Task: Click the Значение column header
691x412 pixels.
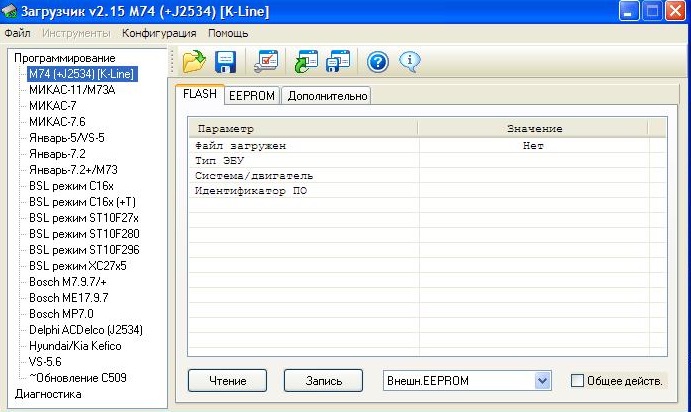Action: 534,129
